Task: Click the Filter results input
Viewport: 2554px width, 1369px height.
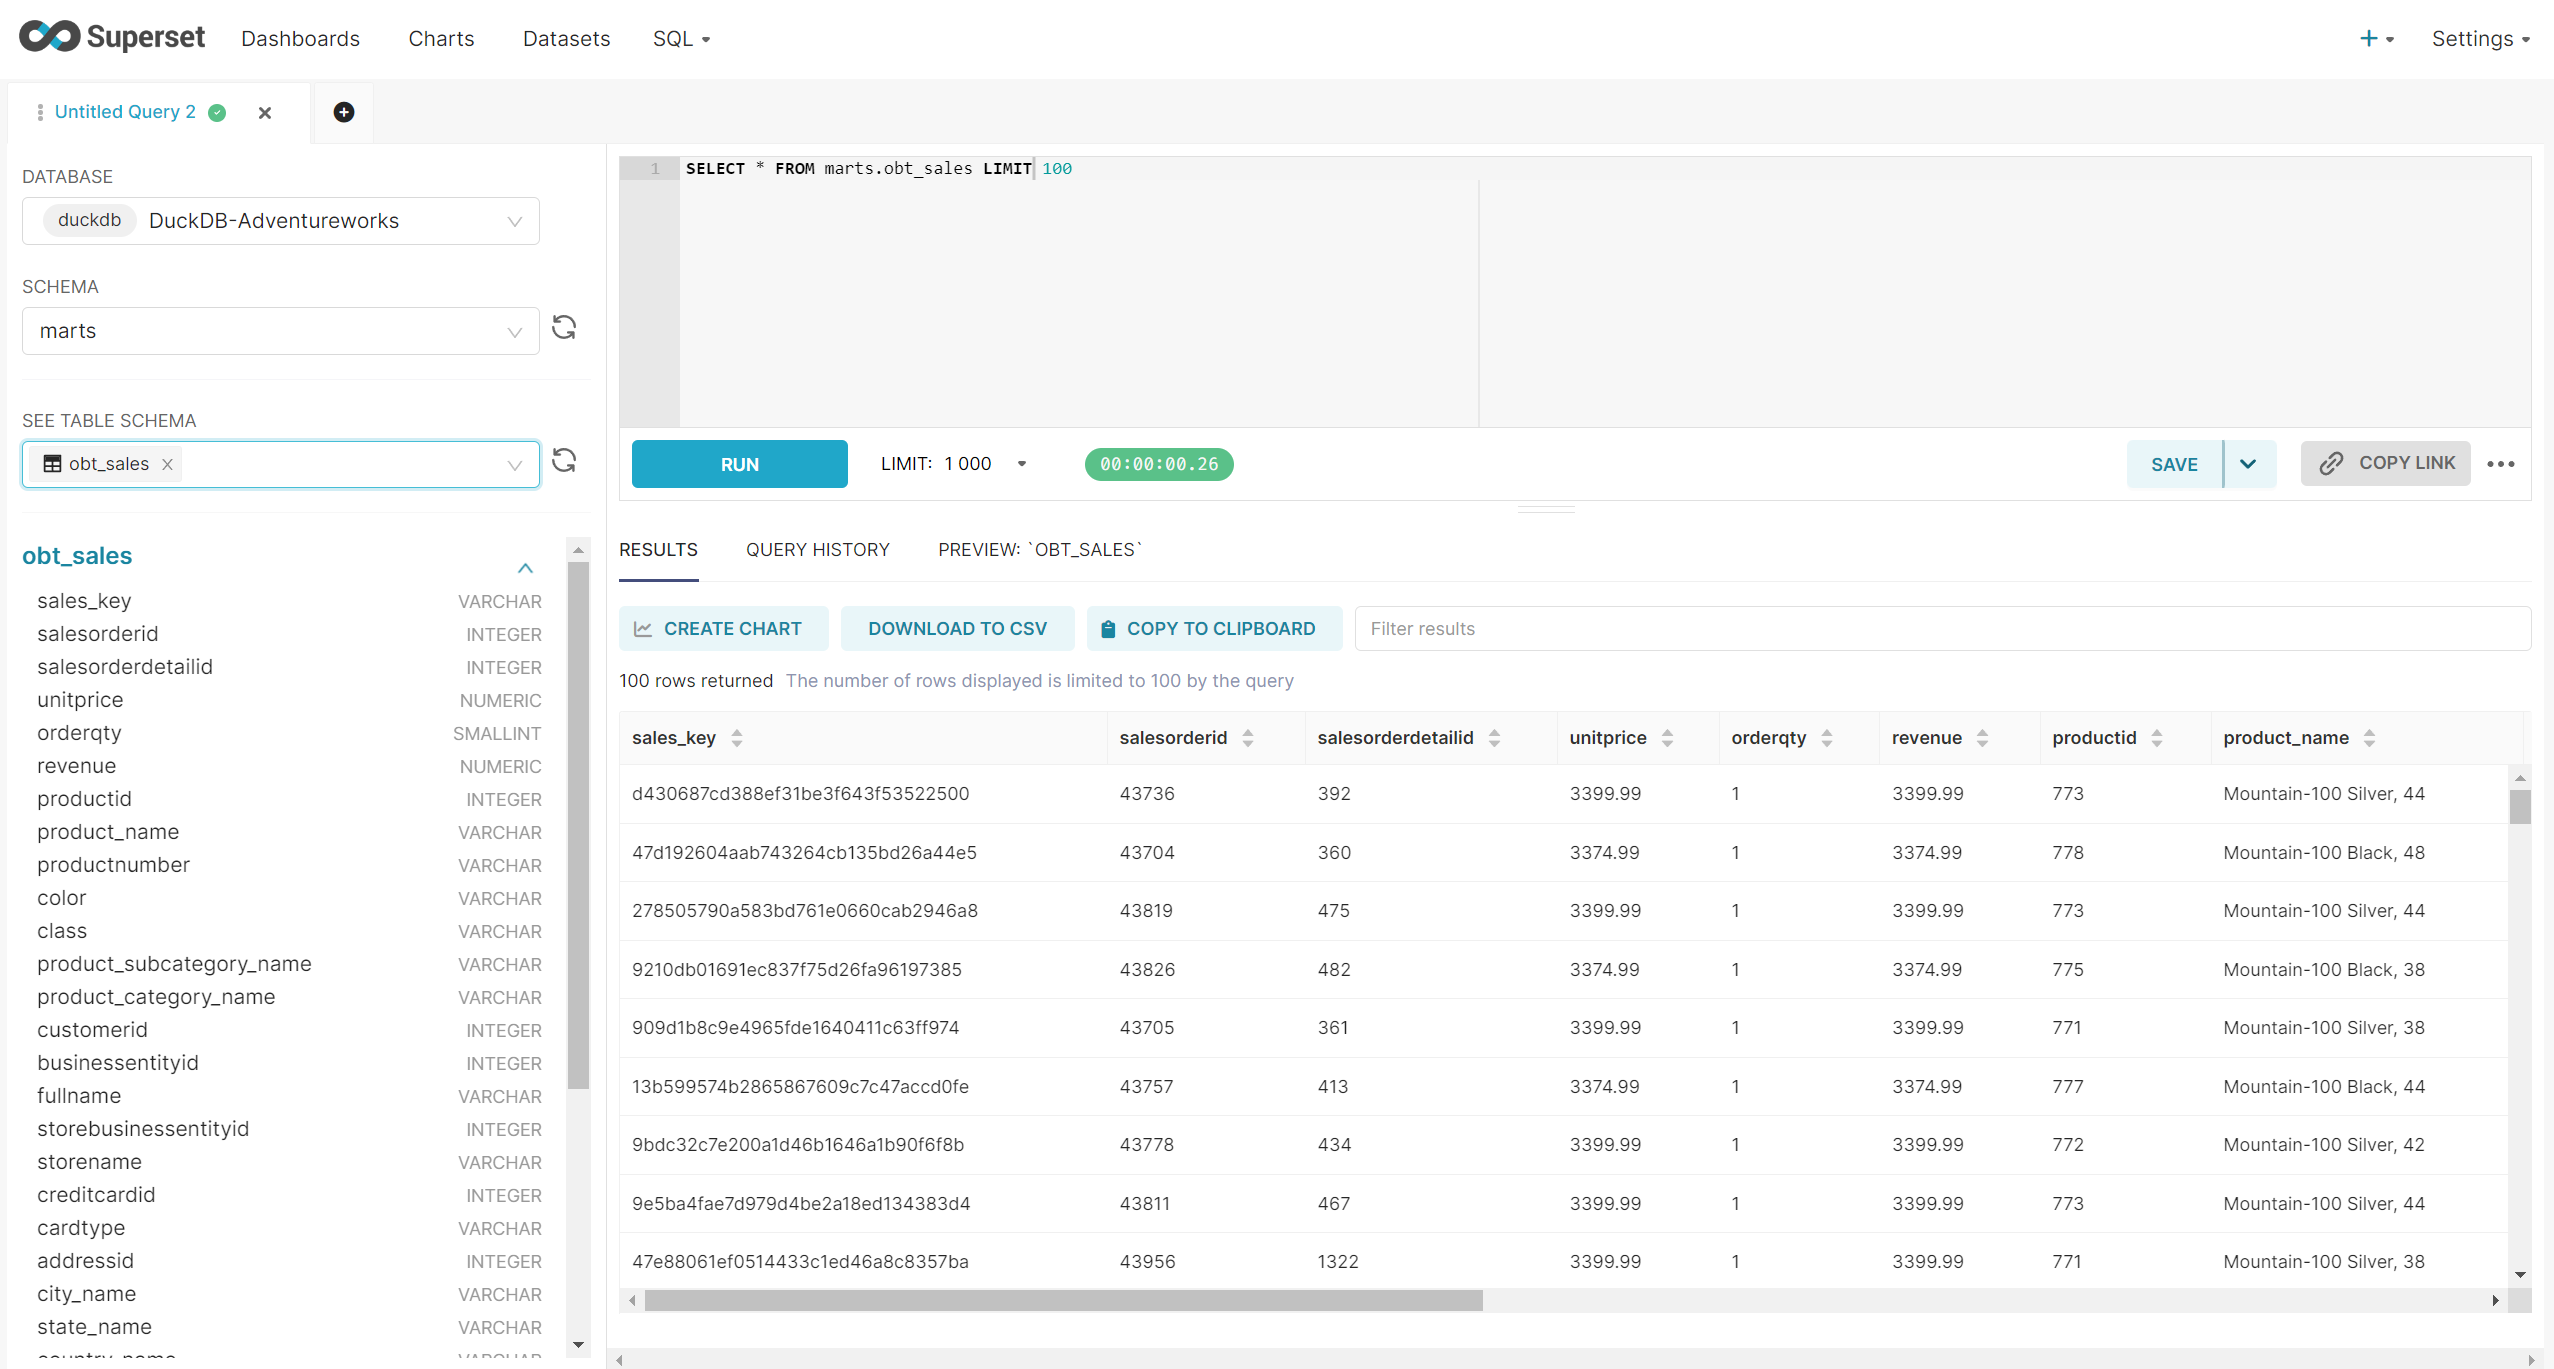Action: [1940, 629]
